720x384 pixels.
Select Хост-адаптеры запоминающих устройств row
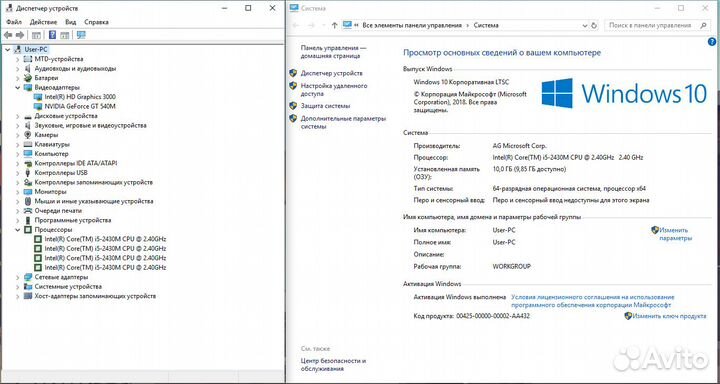(x=95, y=296)
